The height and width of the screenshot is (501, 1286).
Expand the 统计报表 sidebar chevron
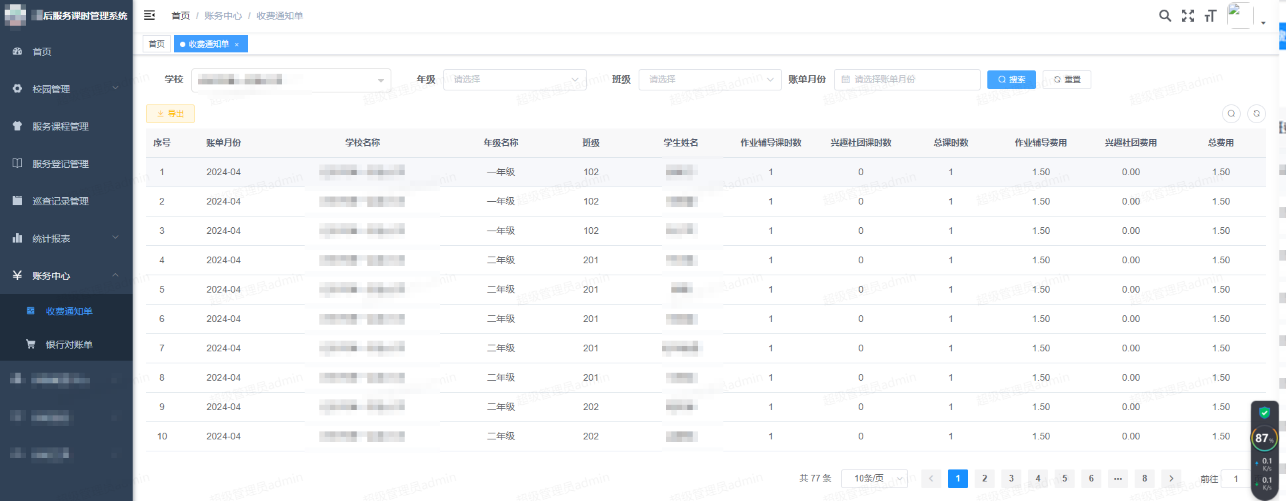[x=115, y=238]
